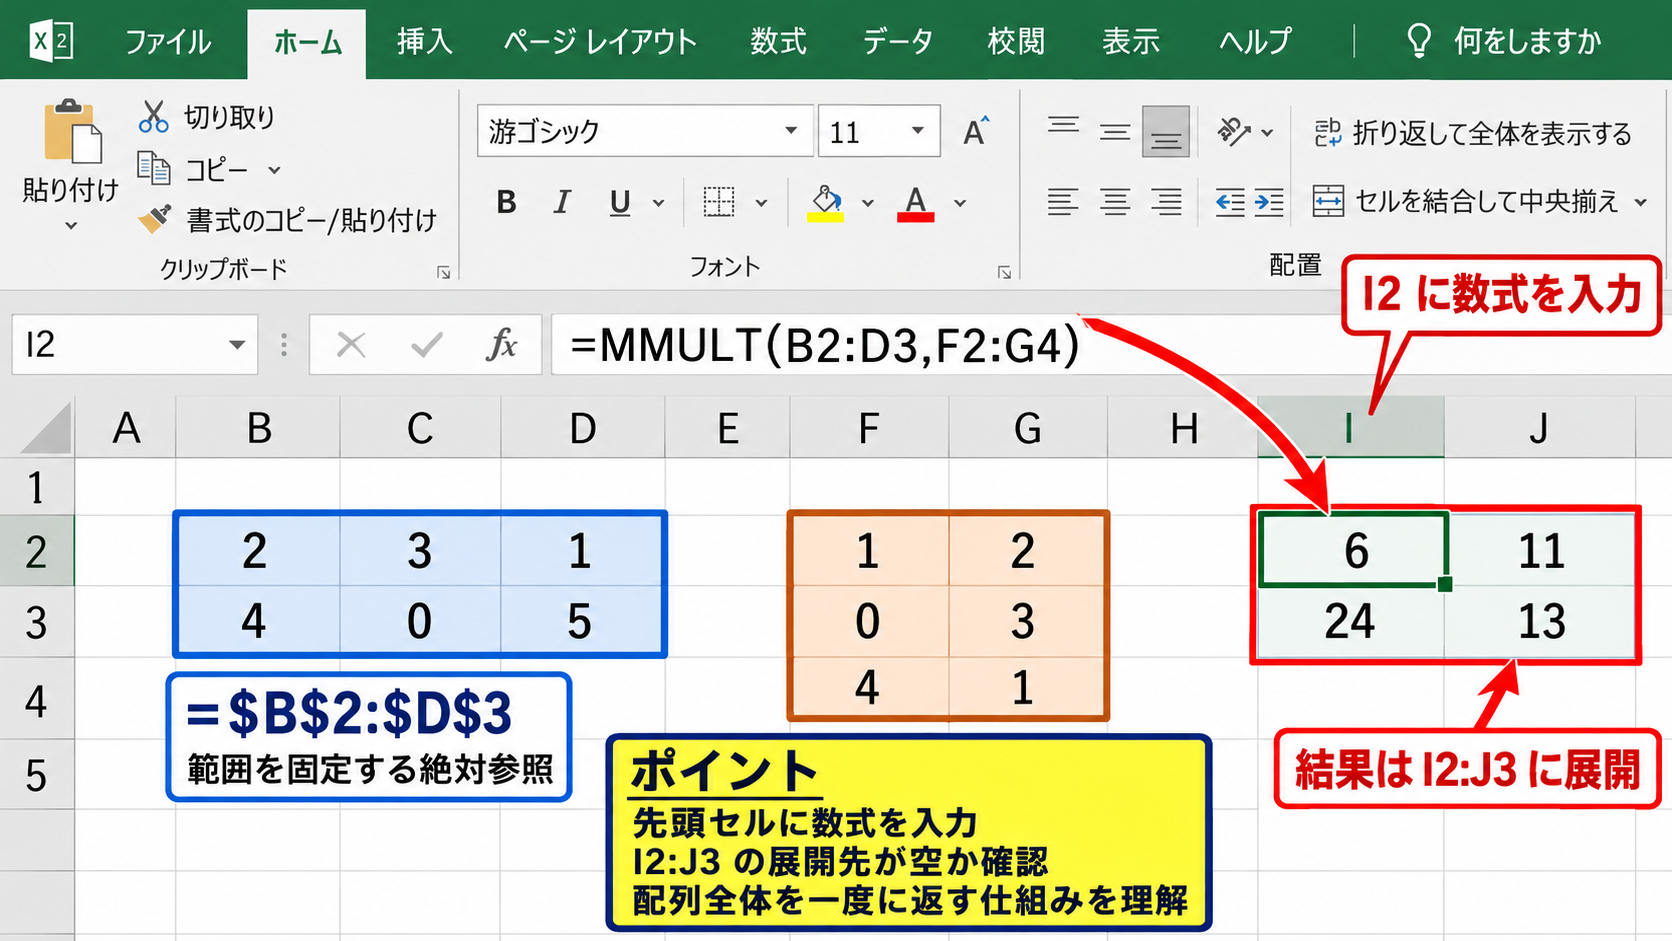The height and width of the screenshot is (941, 1672).
Task: Increase the indent
Action: [x=1269, y=203]
